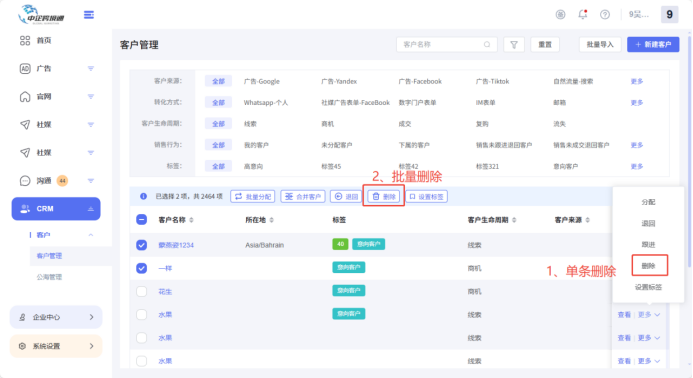Viewport: 693px width, 378px height.
Task: Expand the 沟通 menu arrow
Action: [91, 181]
